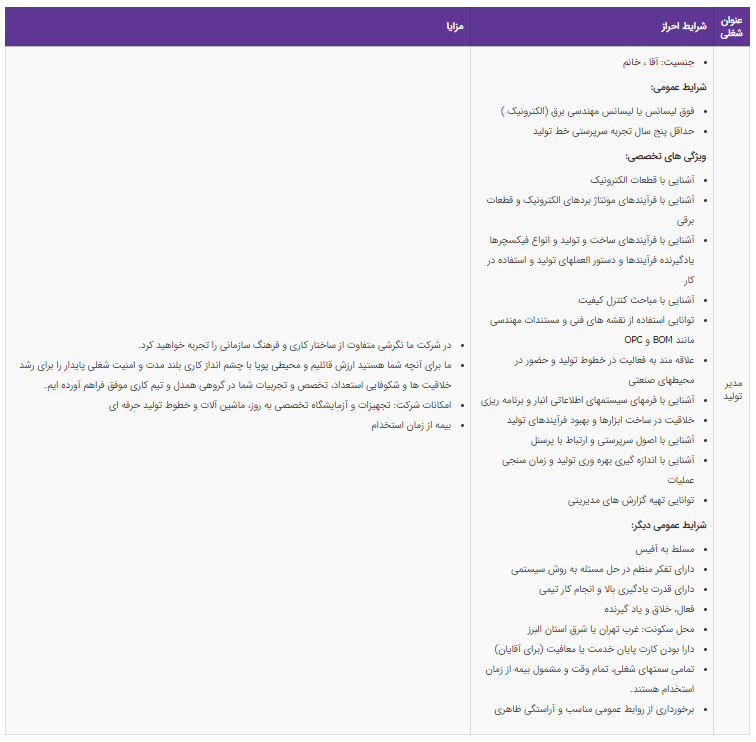Viewport: 756px width, 742px height.
Task: Click the line 'علاقه مند به فعالیت در خطوط تولید'
Action: 604,370
